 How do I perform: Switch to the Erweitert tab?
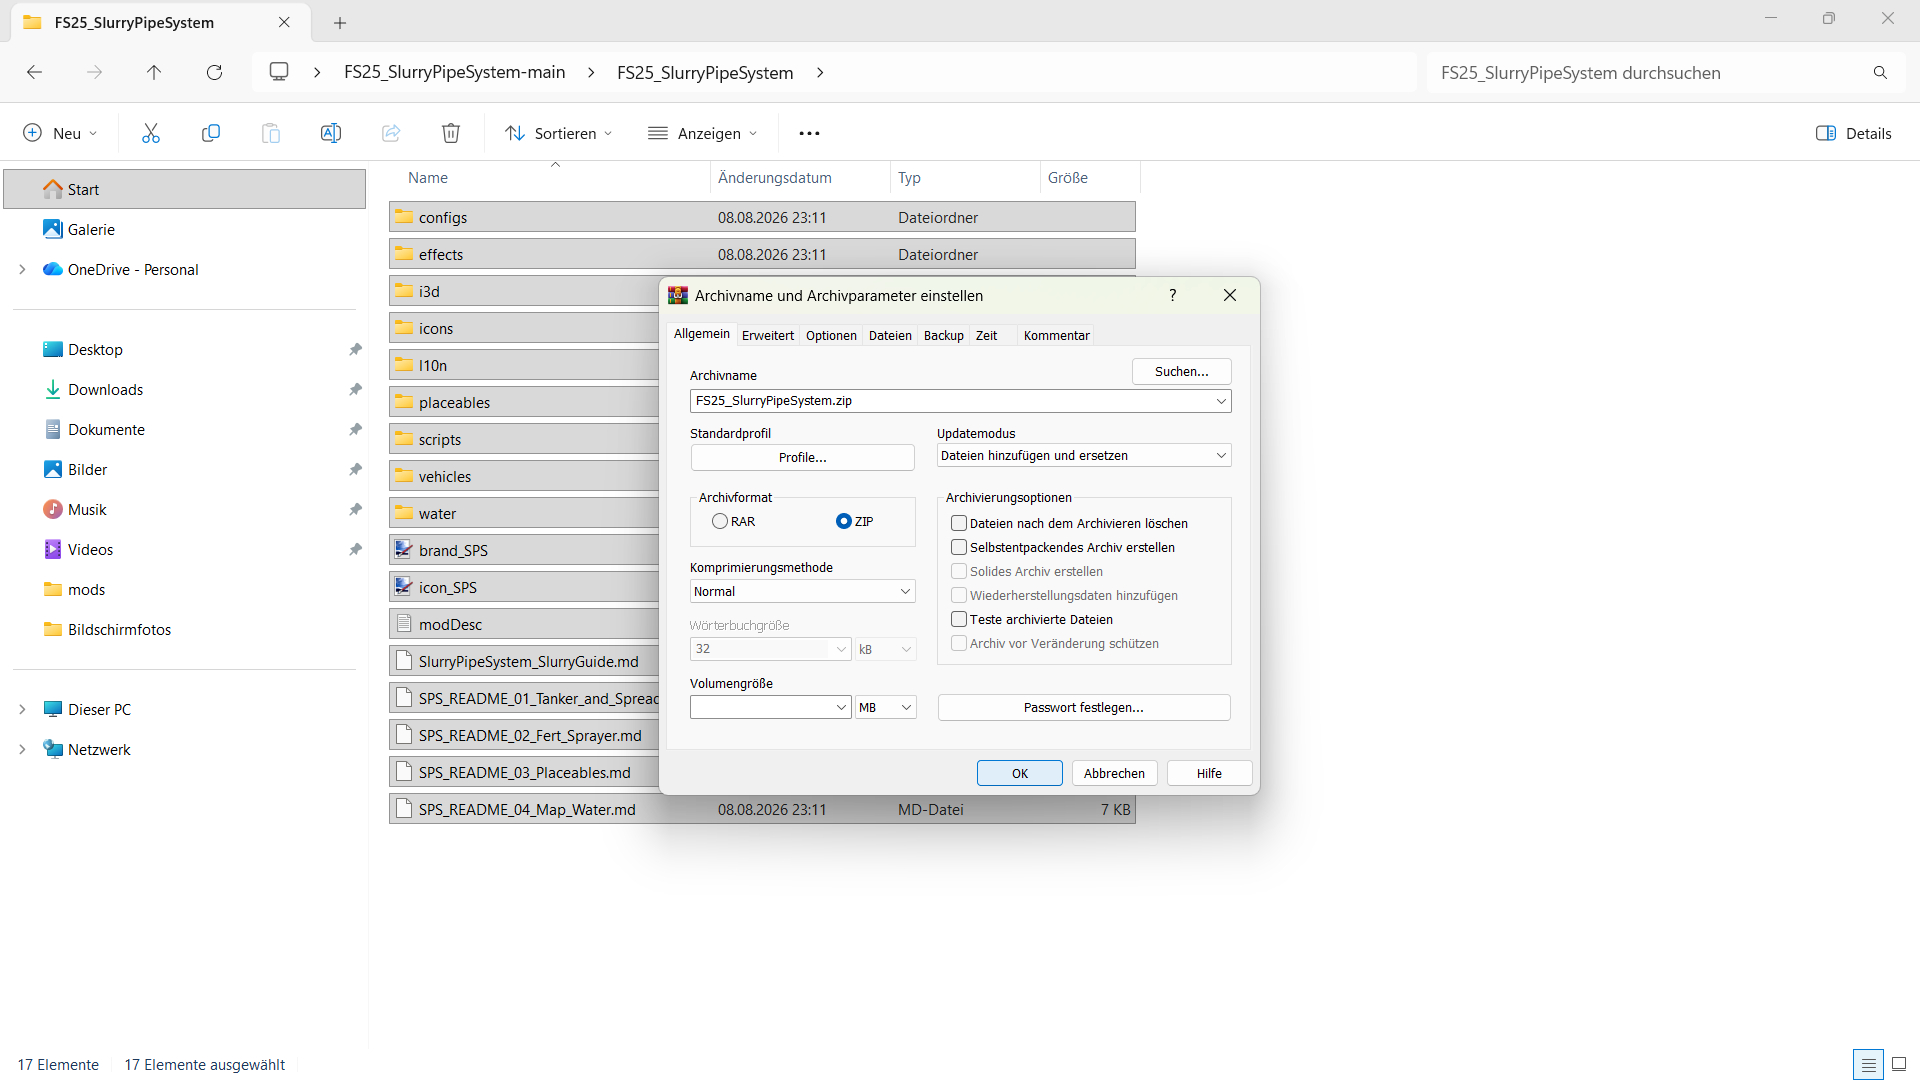(768, 335)
